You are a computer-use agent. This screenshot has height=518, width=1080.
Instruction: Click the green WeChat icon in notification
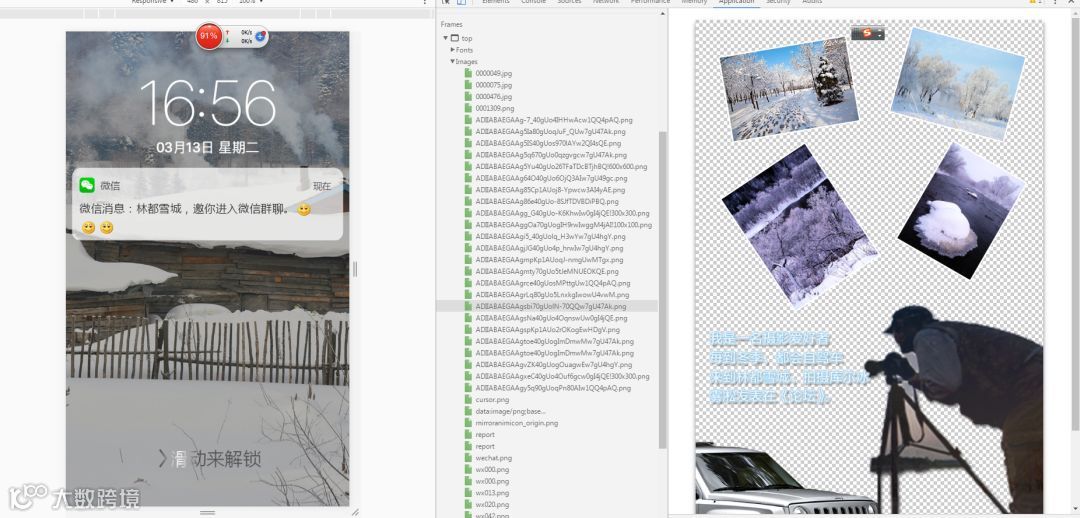point(87,185)
